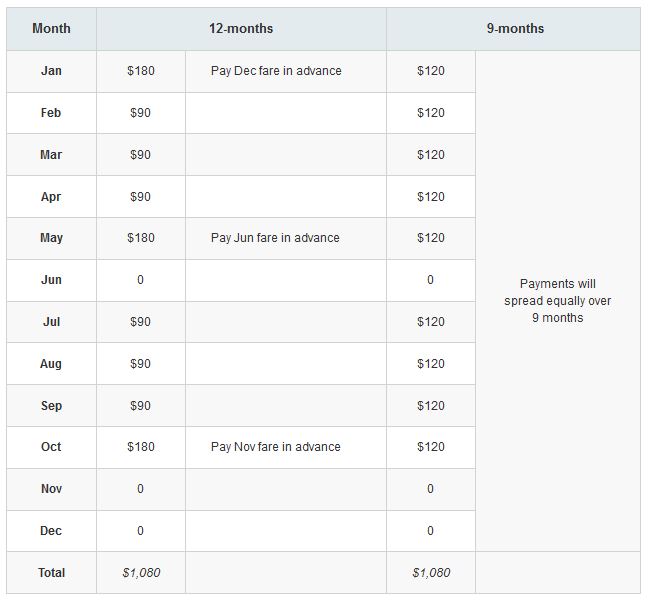Click the Month column header

coord(51,29)
